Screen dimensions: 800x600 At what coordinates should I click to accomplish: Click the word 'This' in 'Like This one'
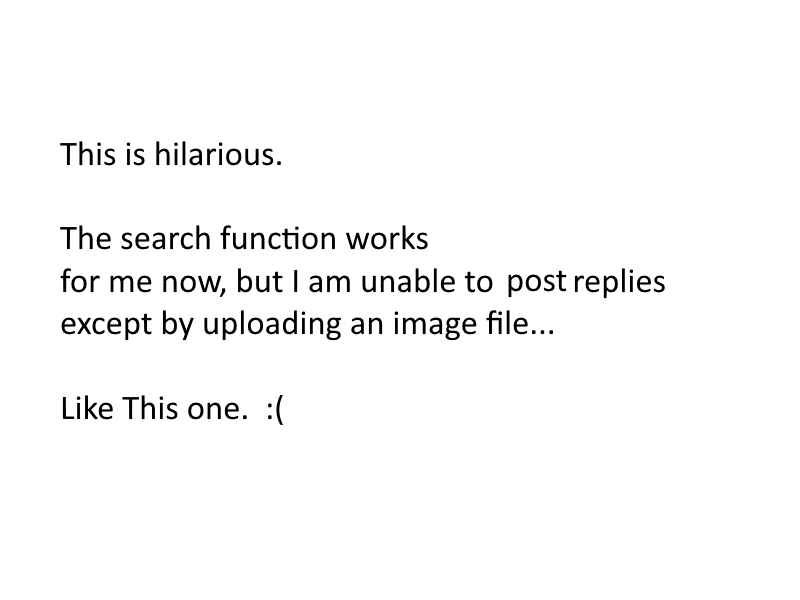coord(149,408)
